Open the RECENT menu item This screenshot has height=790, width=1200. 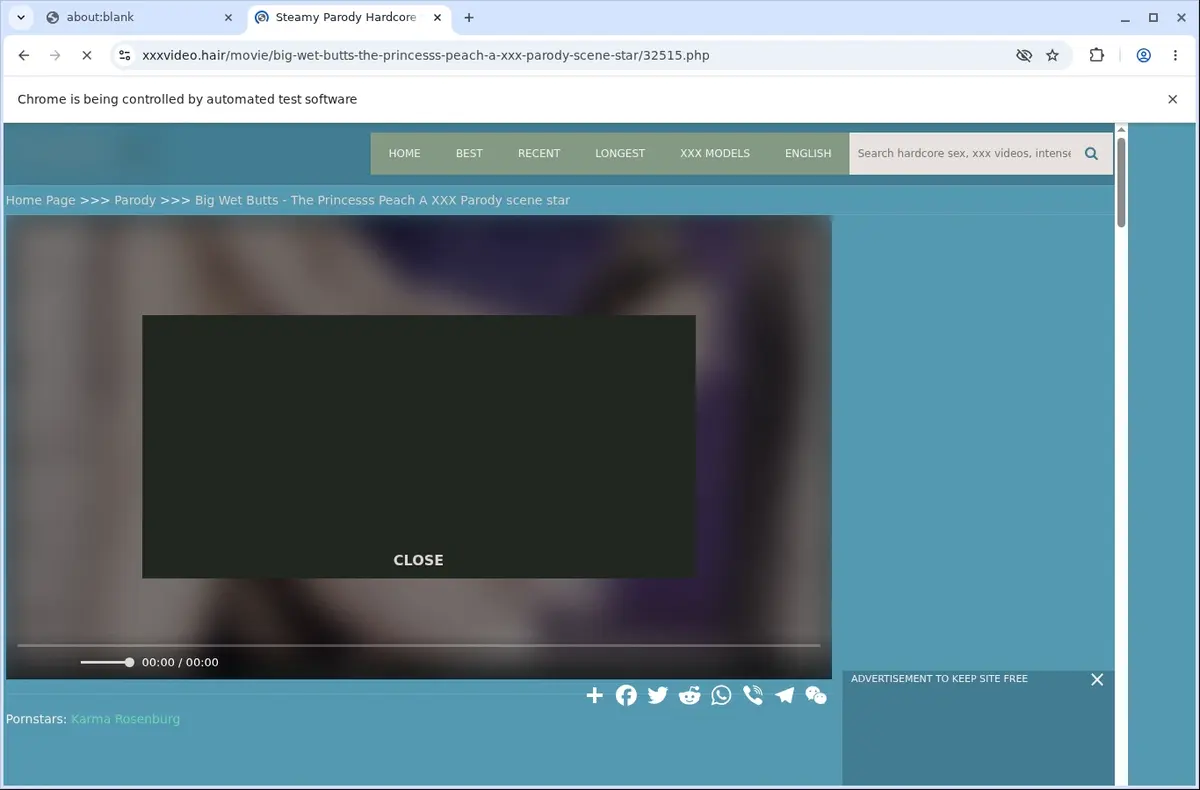[x=539, y=153]
